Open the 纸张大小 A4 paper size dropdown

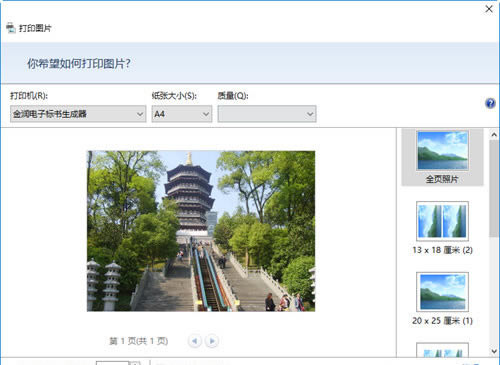pos(182,114)
